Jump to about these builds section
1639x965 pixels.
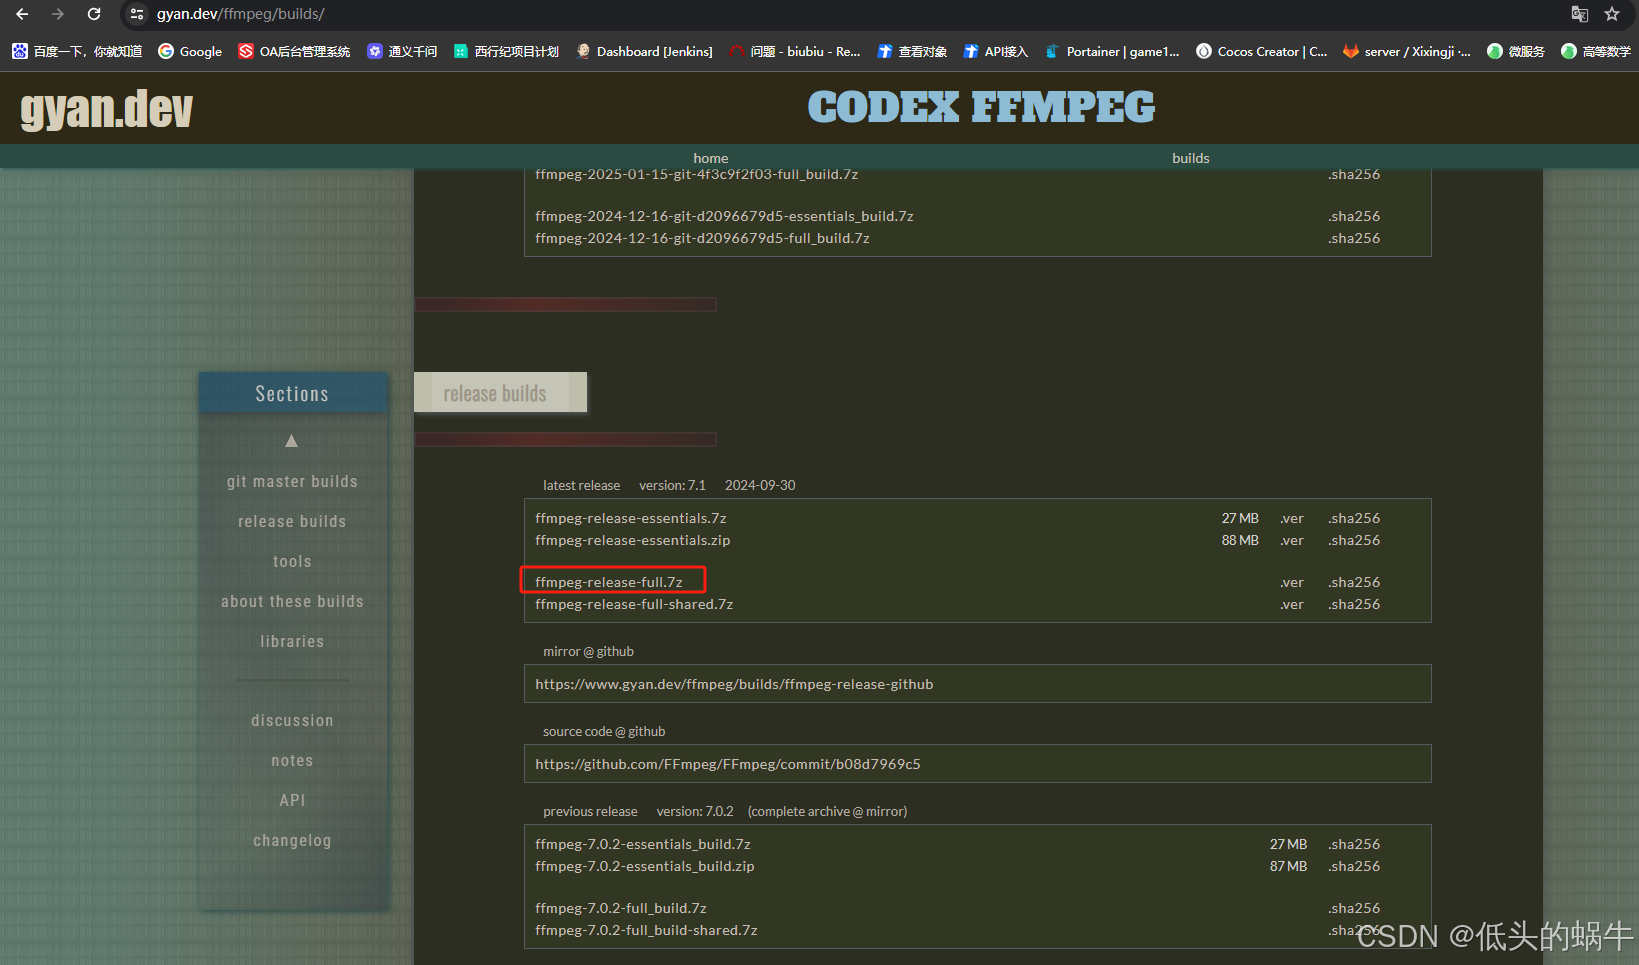(x=292, y=601)
